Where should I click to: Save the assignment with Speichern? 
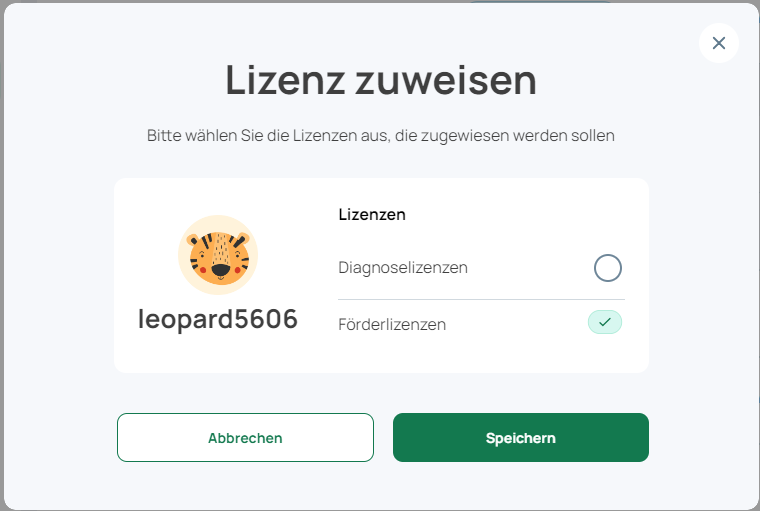tap(521, 437)
